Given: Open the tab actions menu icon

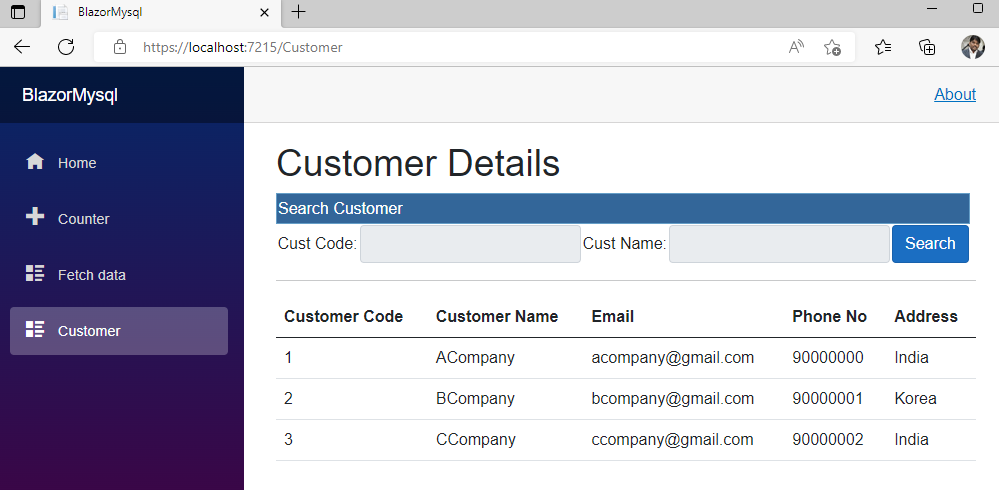Looking at the screenshot, I should point(18,12).
